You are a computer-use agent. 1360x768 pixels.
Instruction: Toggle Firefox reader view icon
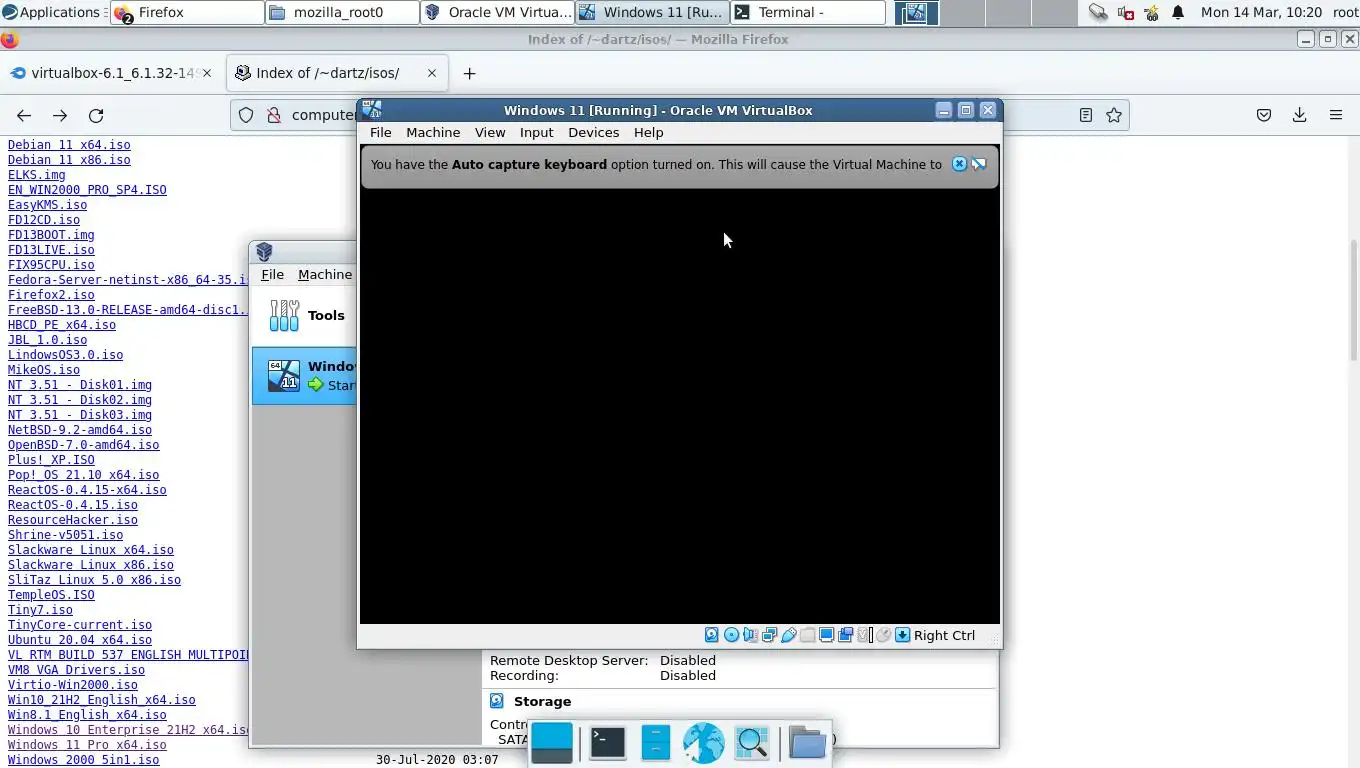pos(1086,115)
